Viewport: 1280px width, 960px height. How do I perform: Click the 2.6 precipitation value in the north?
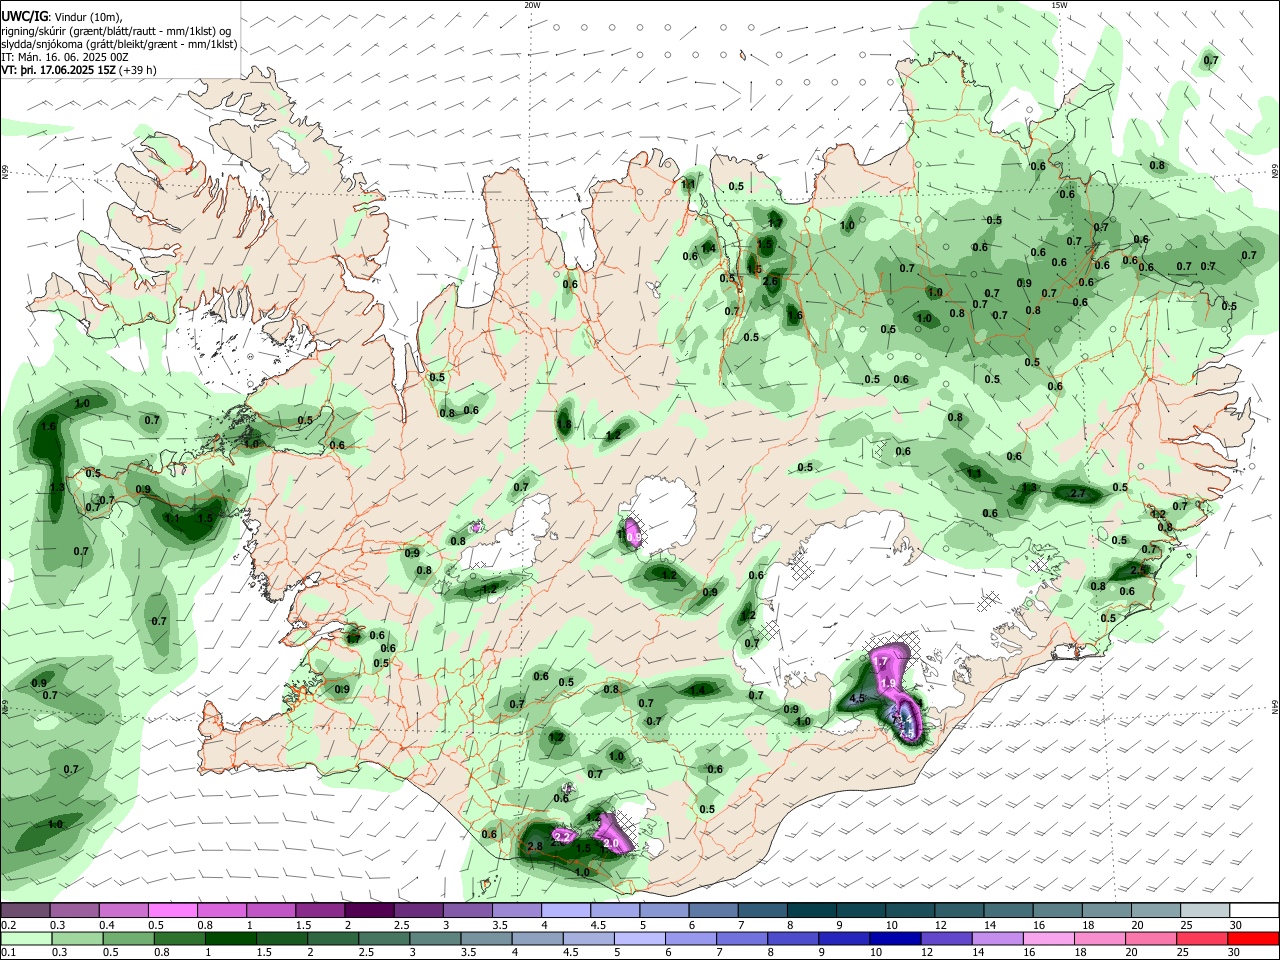[770, 282]
